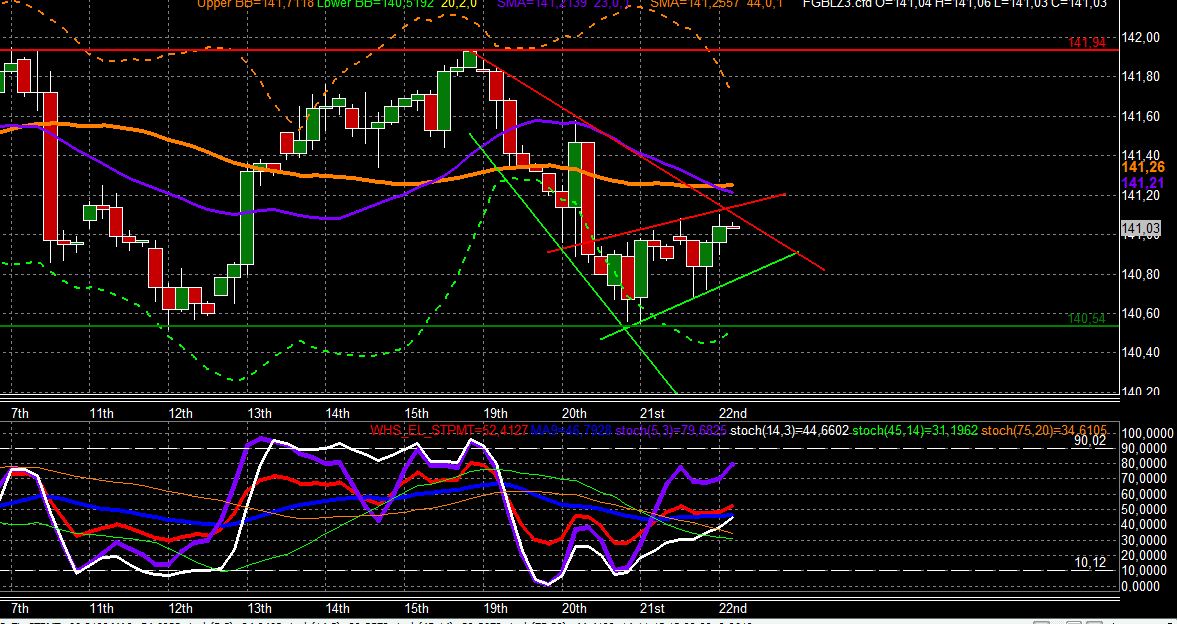Click 15th on the price chart date axis
This screenshot has width=1177, height=624.
(417, 413)
